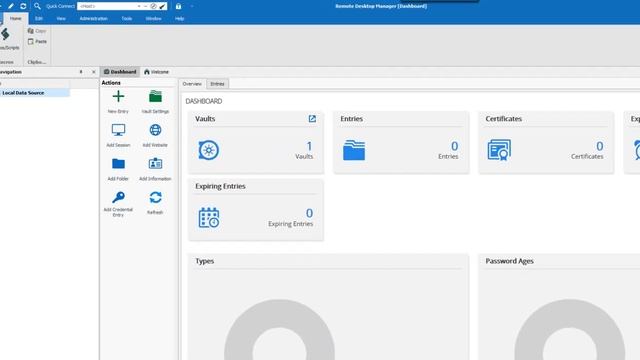Click the Vaults count value 1
Image resolution: width=640 pixels, height=360 pixels.
[x=309, y=146]
